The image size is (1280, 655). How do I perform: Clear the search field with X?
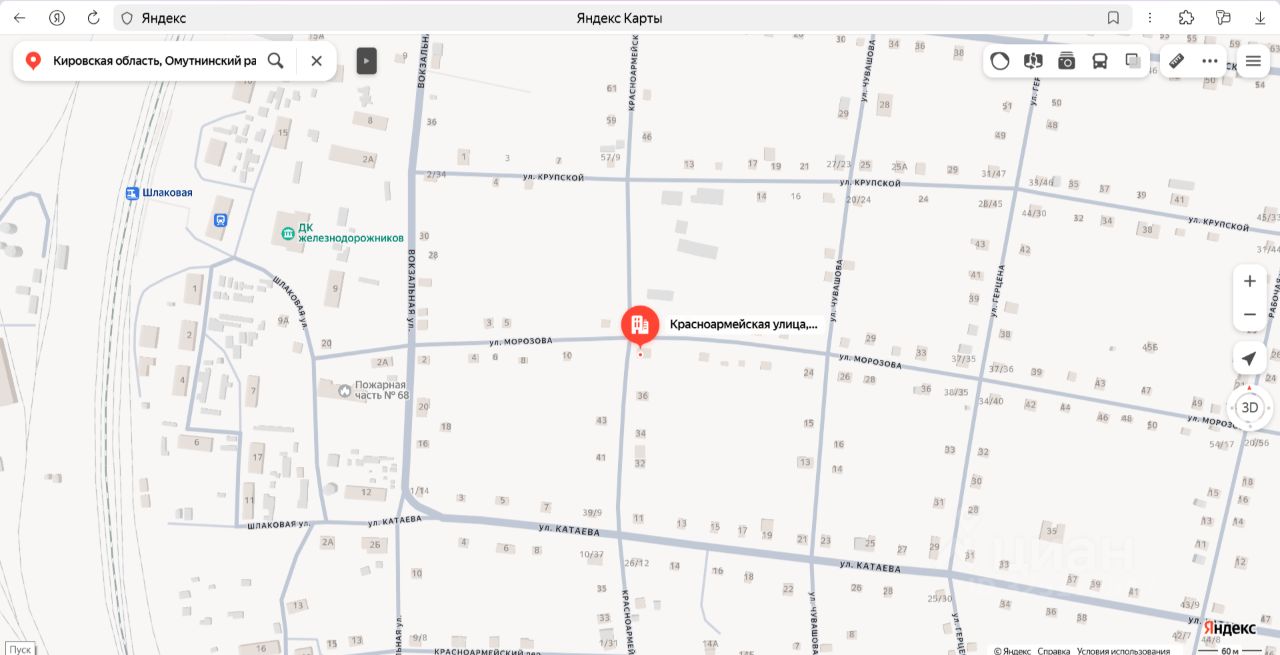click(x=317, y=61)
